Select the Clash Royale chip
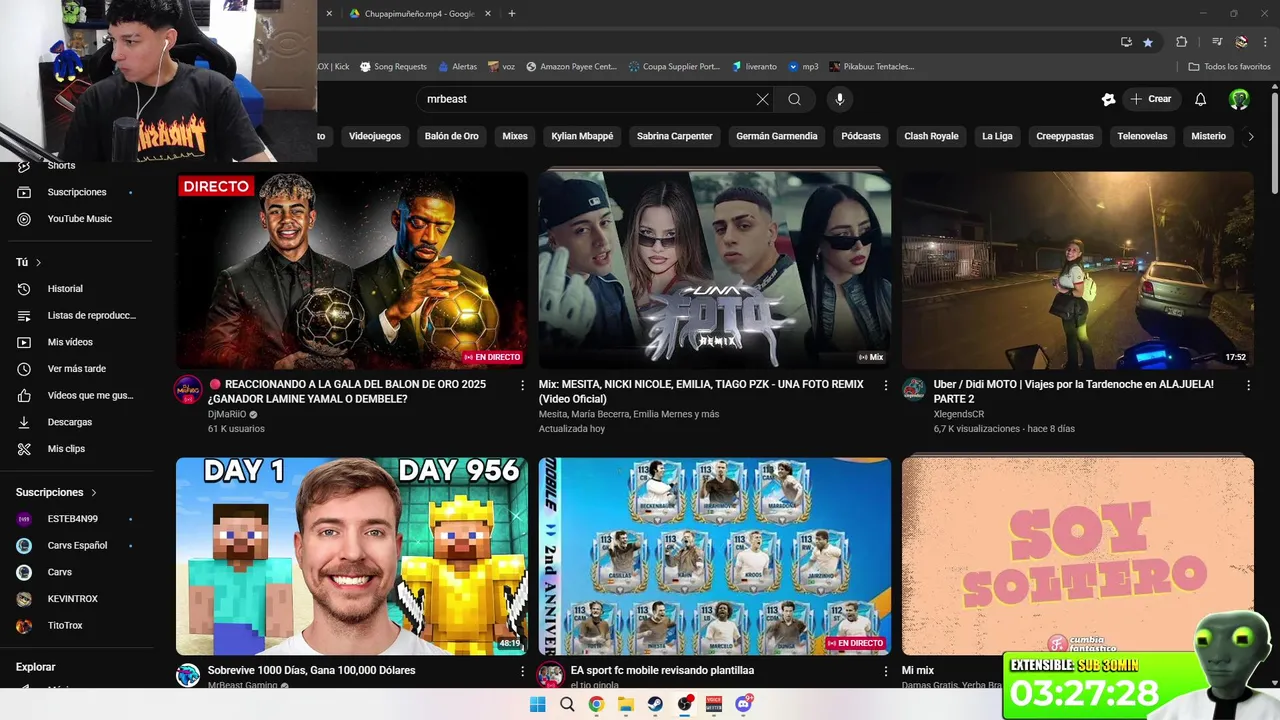The image size is (1280, 720). (x=931, y=136)
